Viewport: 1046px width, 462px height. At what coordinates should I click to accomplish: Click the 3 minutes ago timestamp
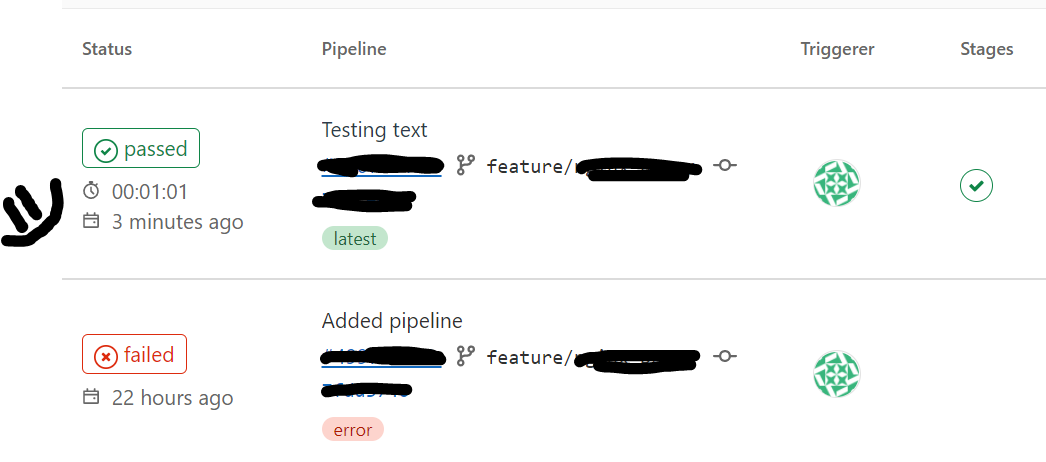177,221
